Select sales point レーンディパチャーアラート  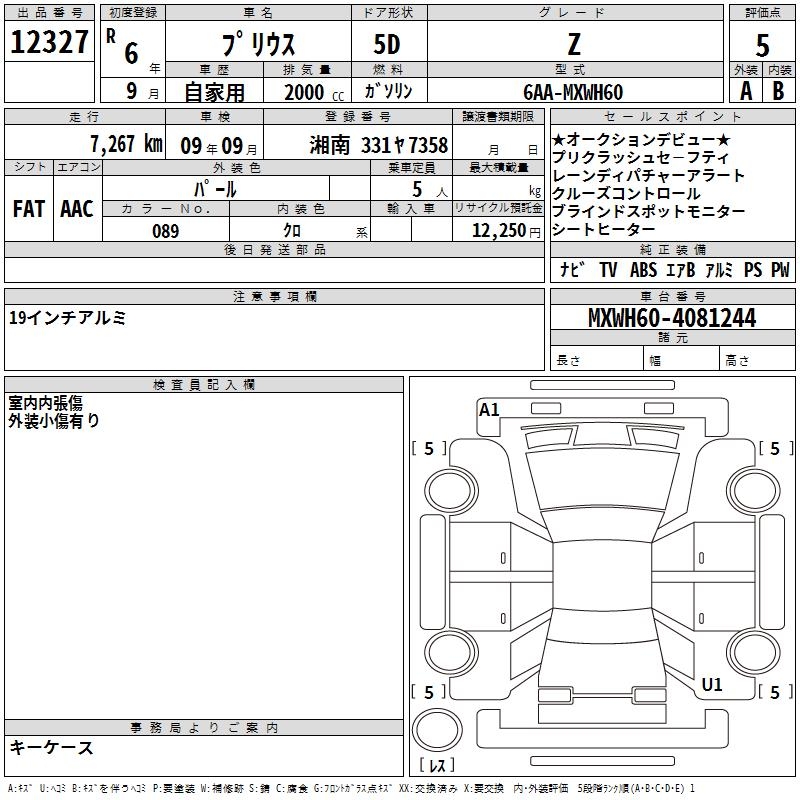pyautogui.click(x=648, y=176)
